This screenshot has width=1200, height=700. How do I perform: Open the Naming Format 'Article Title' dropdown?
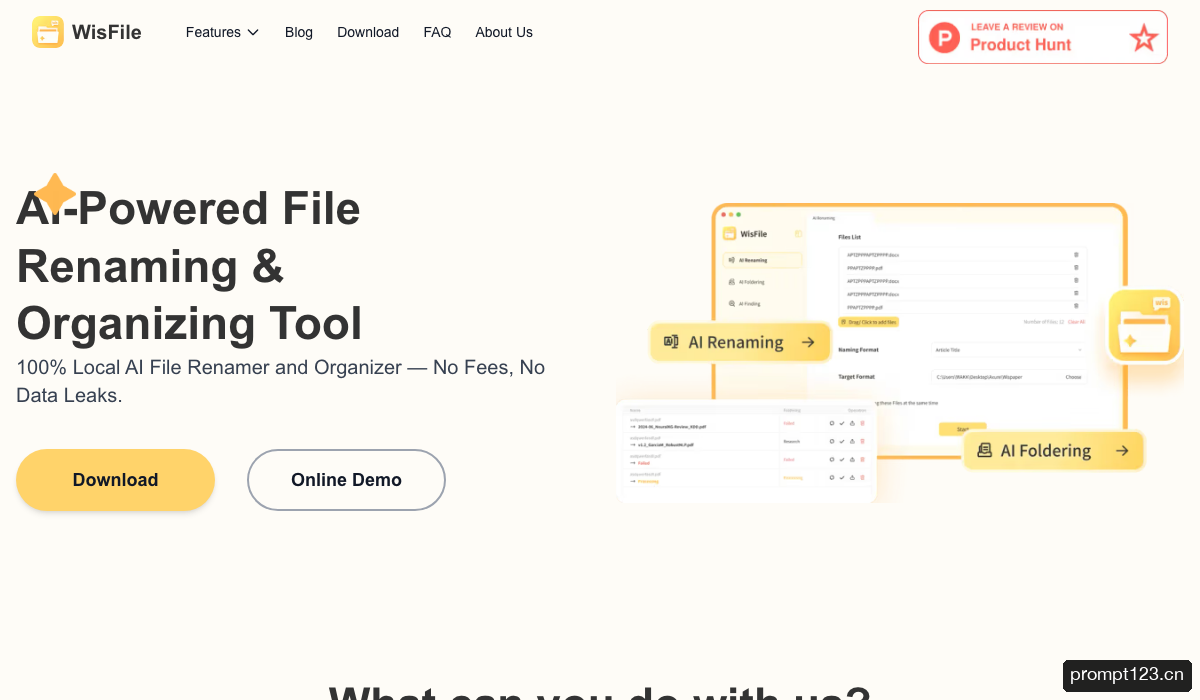click(x=1008, y=350)
